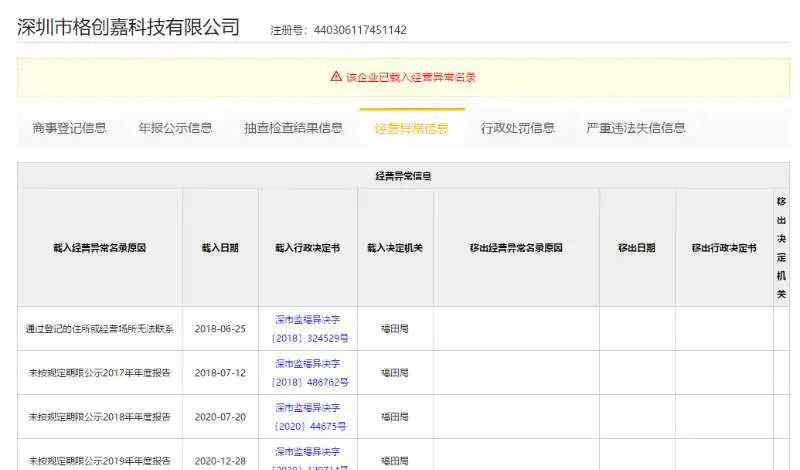This screenshot has width=800, height=470.
Task: Open decision link 〔2018〕324529号
Action: tap(308, 329)
